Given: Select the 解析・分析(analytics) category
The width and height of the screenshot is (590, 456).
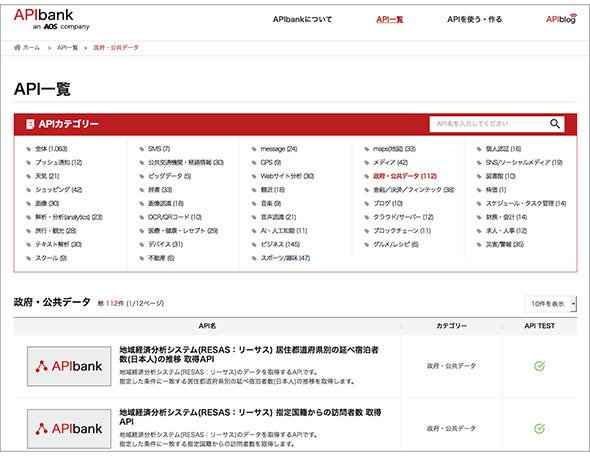Looking at the screenshot, I should click(x=69, y=217).
